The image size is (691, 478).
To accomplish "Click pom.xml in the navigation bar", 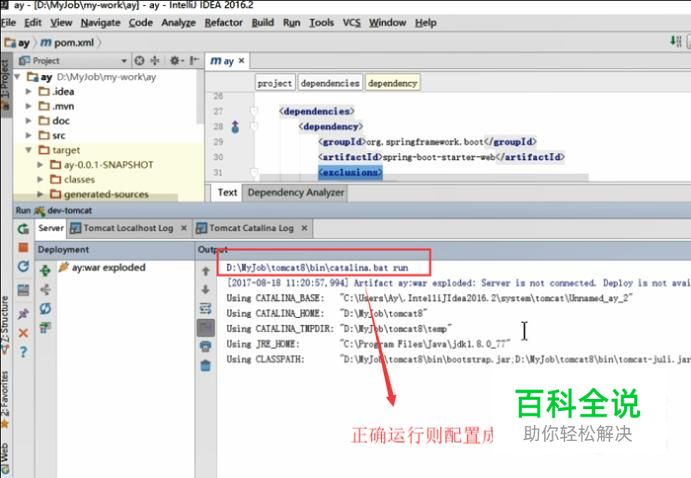I will [68, 43].
